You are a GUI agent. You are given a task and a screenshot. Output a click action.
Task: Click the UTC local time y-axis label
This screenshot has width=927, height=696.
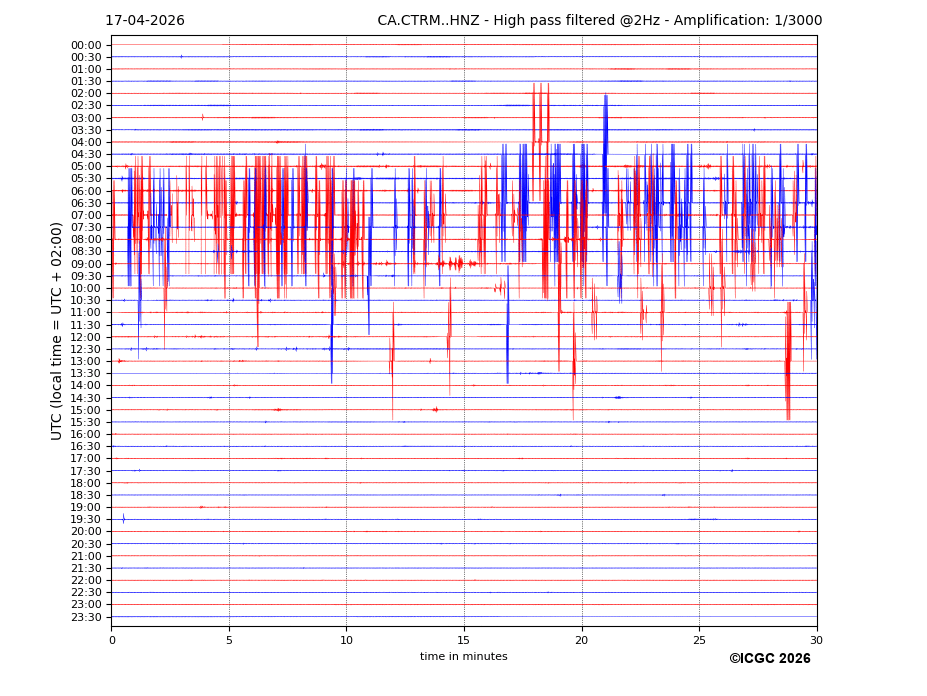point(57,331)
